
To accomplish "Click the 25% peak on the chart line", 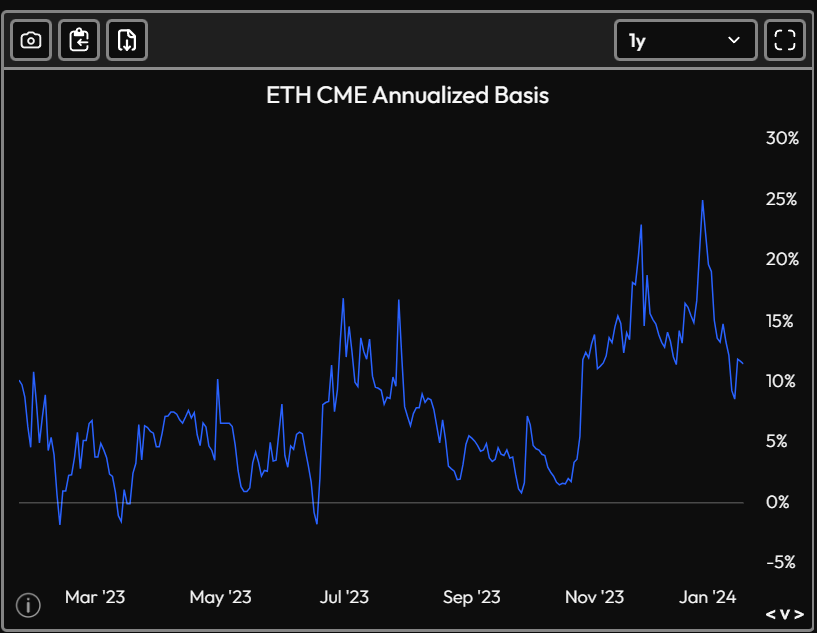I will coord(702,201).
